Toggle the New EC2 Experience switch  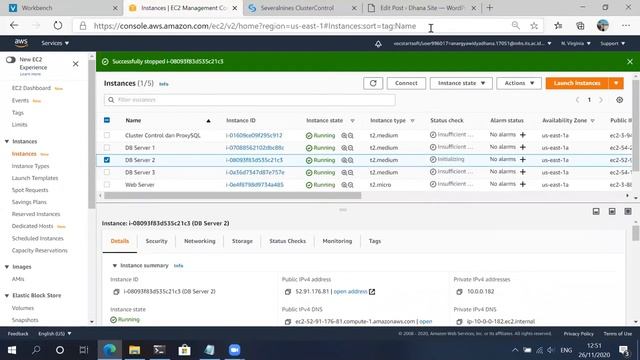pos(11,60)
